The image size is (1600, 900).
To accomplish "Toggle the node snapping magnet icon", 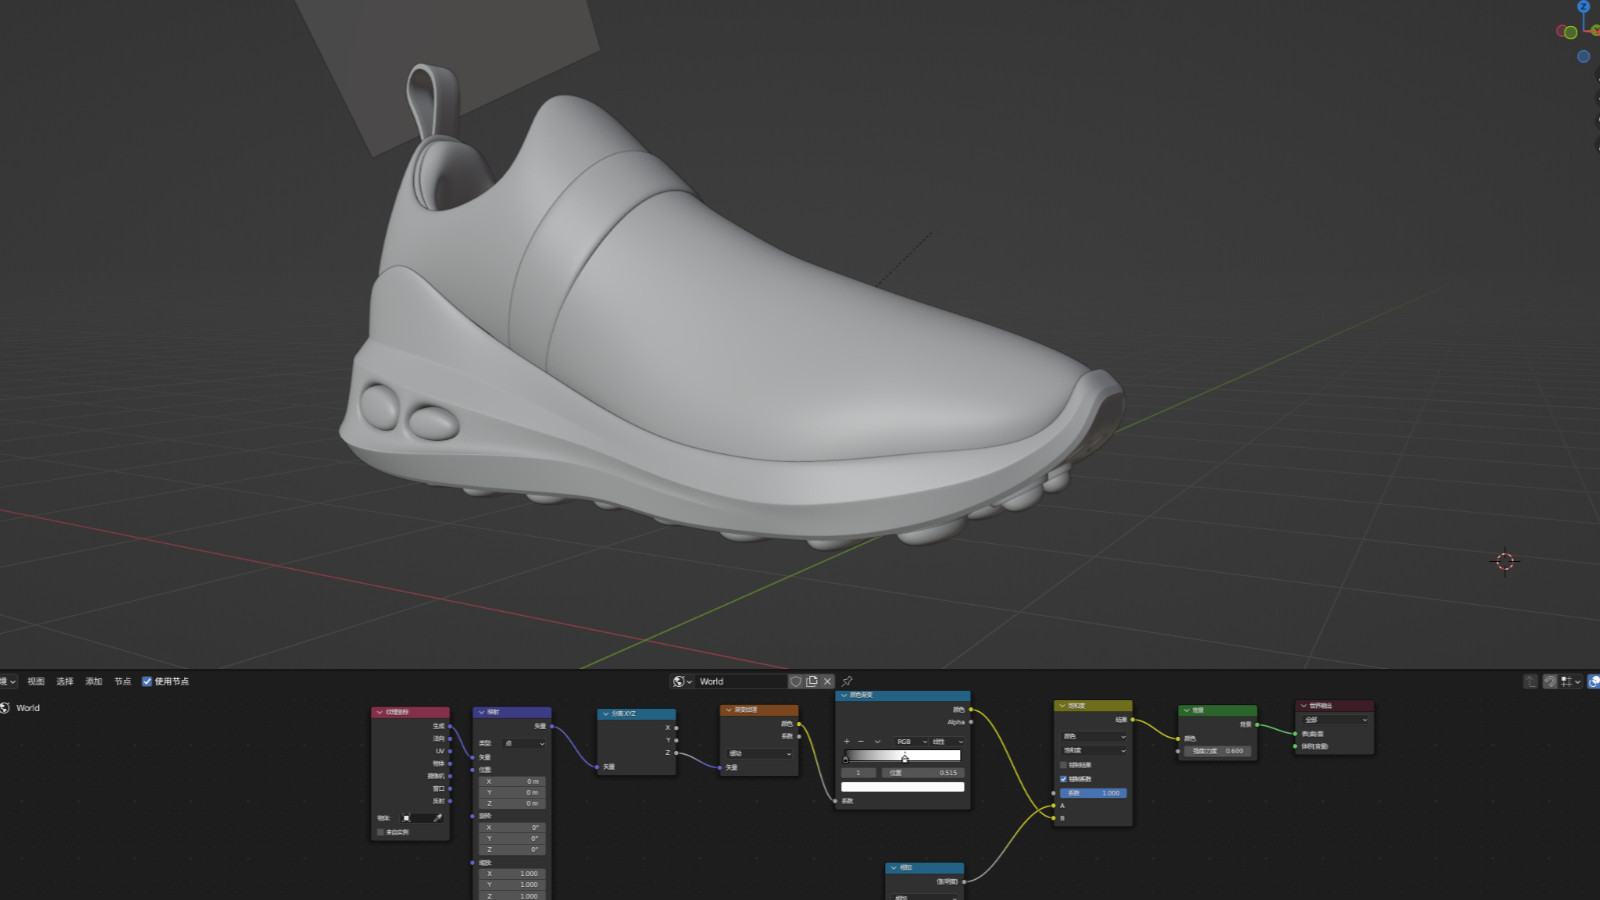I will point(1550,681).
